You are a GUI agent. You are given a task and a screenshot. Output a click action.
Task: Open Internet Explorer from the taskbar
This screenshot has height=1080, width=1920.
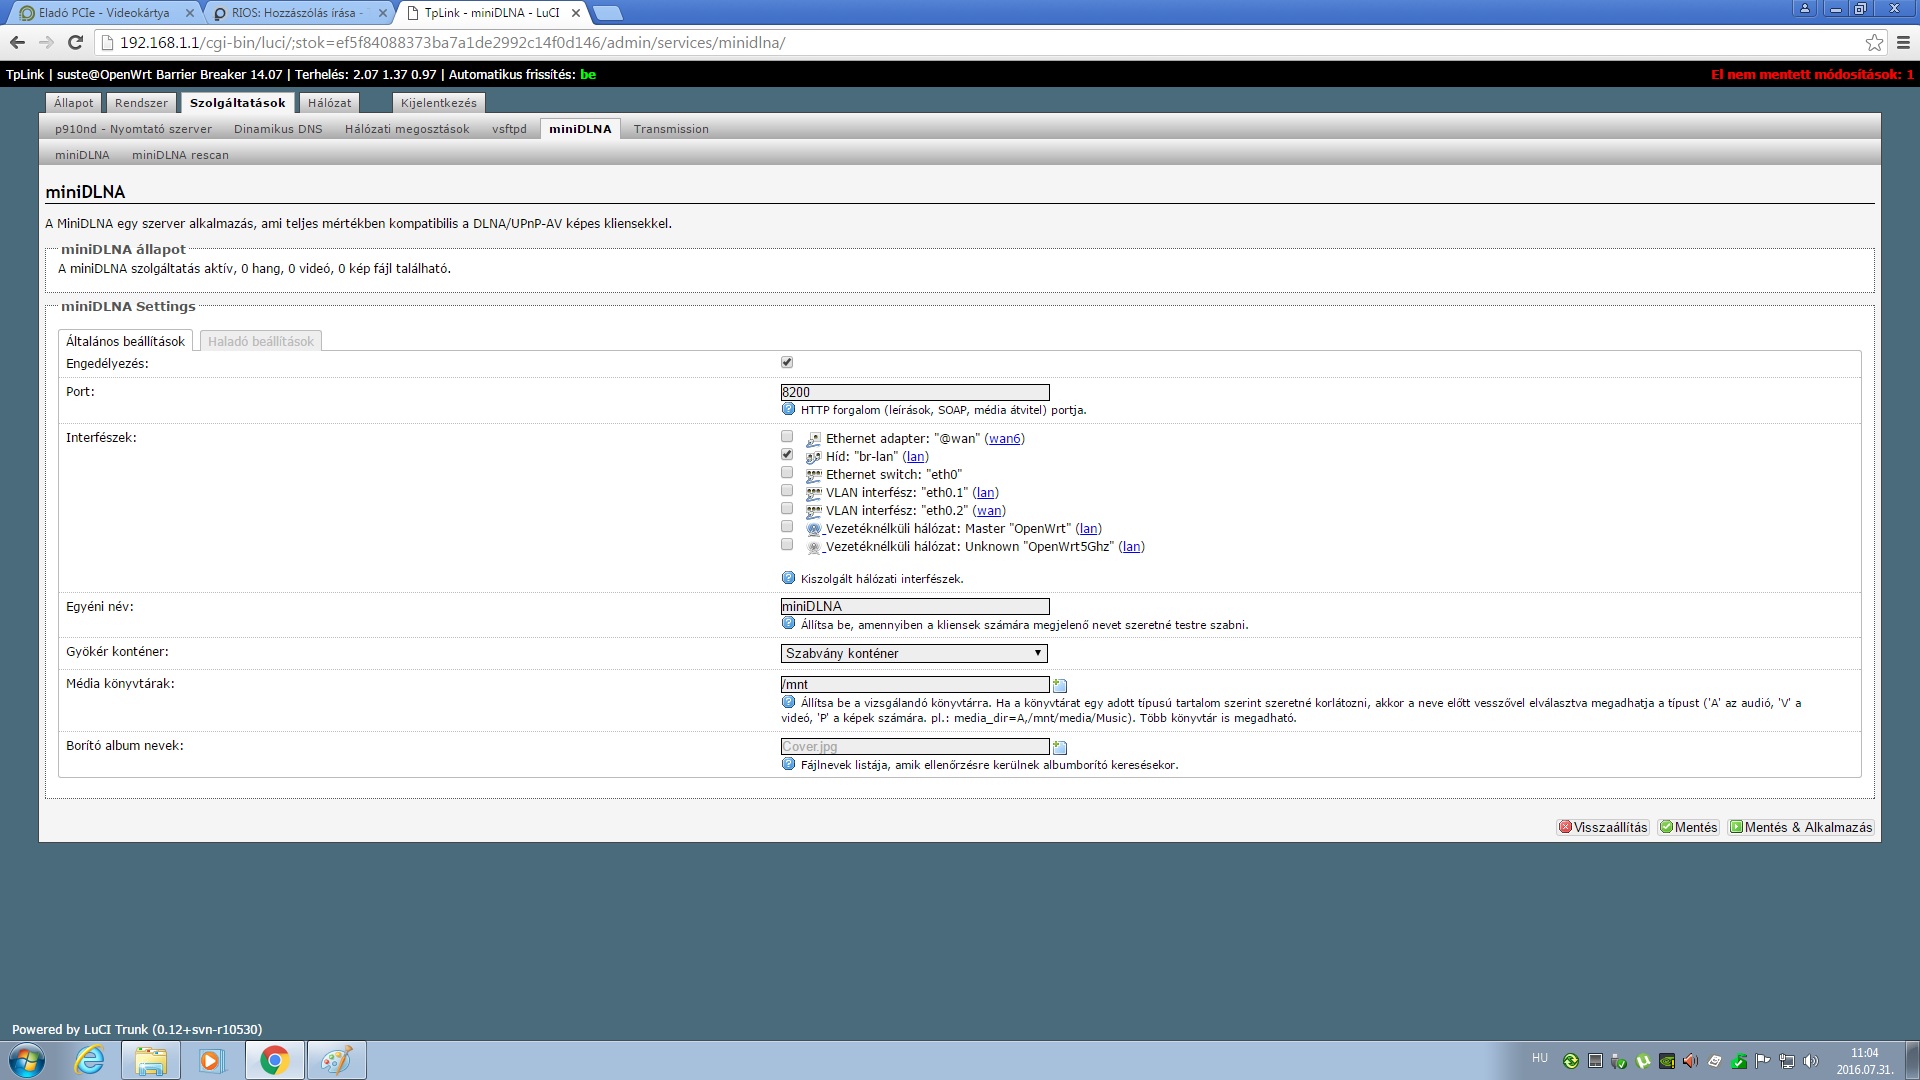(x=90, y=1060)
